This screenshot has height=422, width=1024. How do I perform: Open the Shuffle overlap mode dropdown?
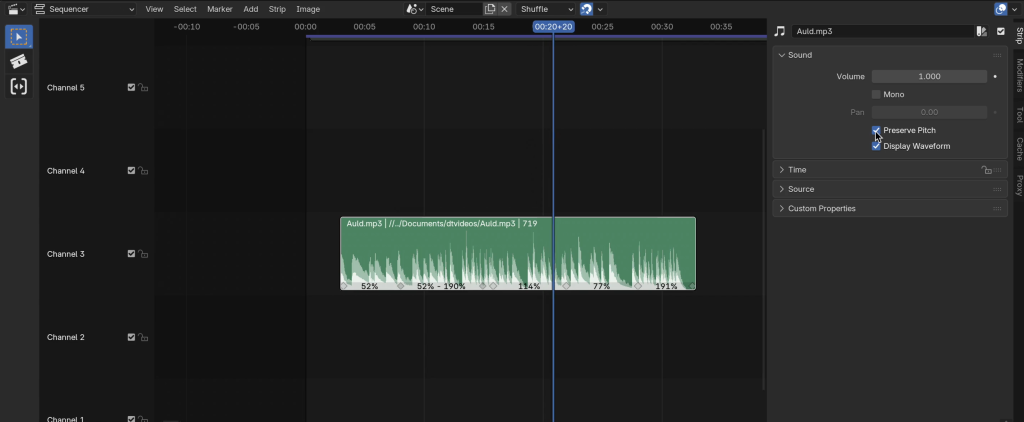(x=546, y=9)
